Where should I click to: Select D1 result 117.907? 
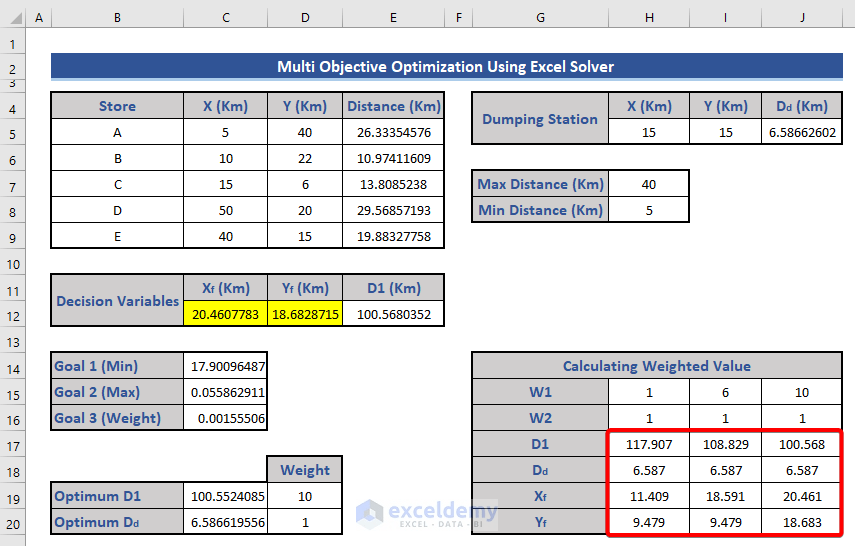[649, 445]
